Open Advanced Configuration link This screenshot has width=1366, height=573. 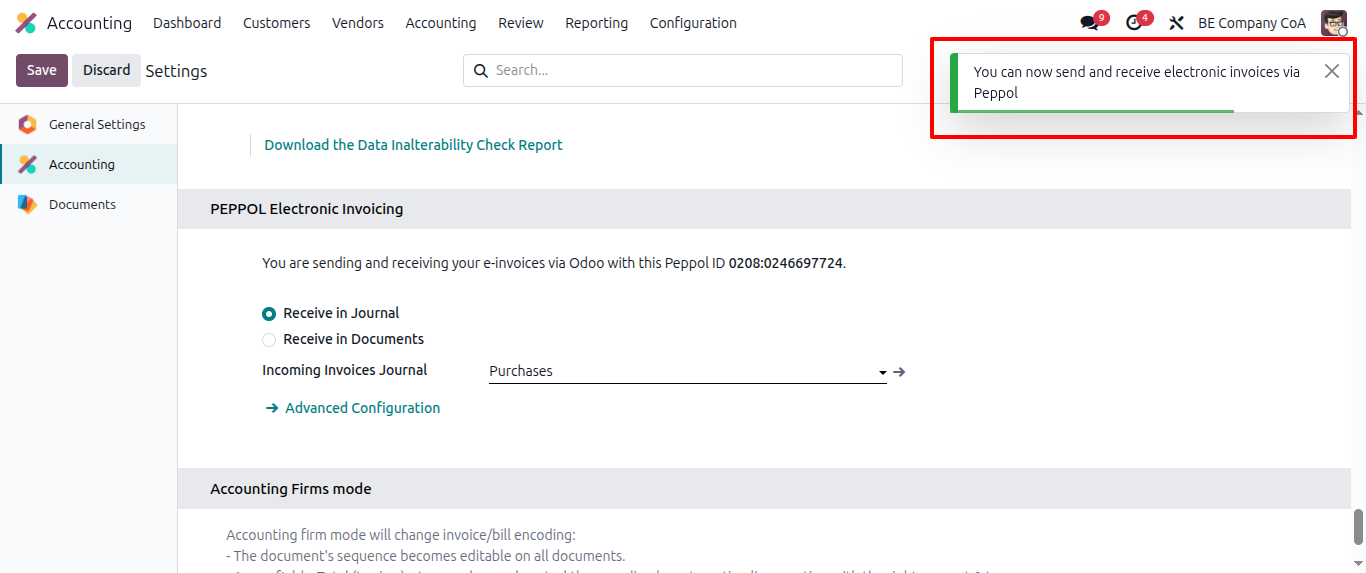[x=353, y=408]
